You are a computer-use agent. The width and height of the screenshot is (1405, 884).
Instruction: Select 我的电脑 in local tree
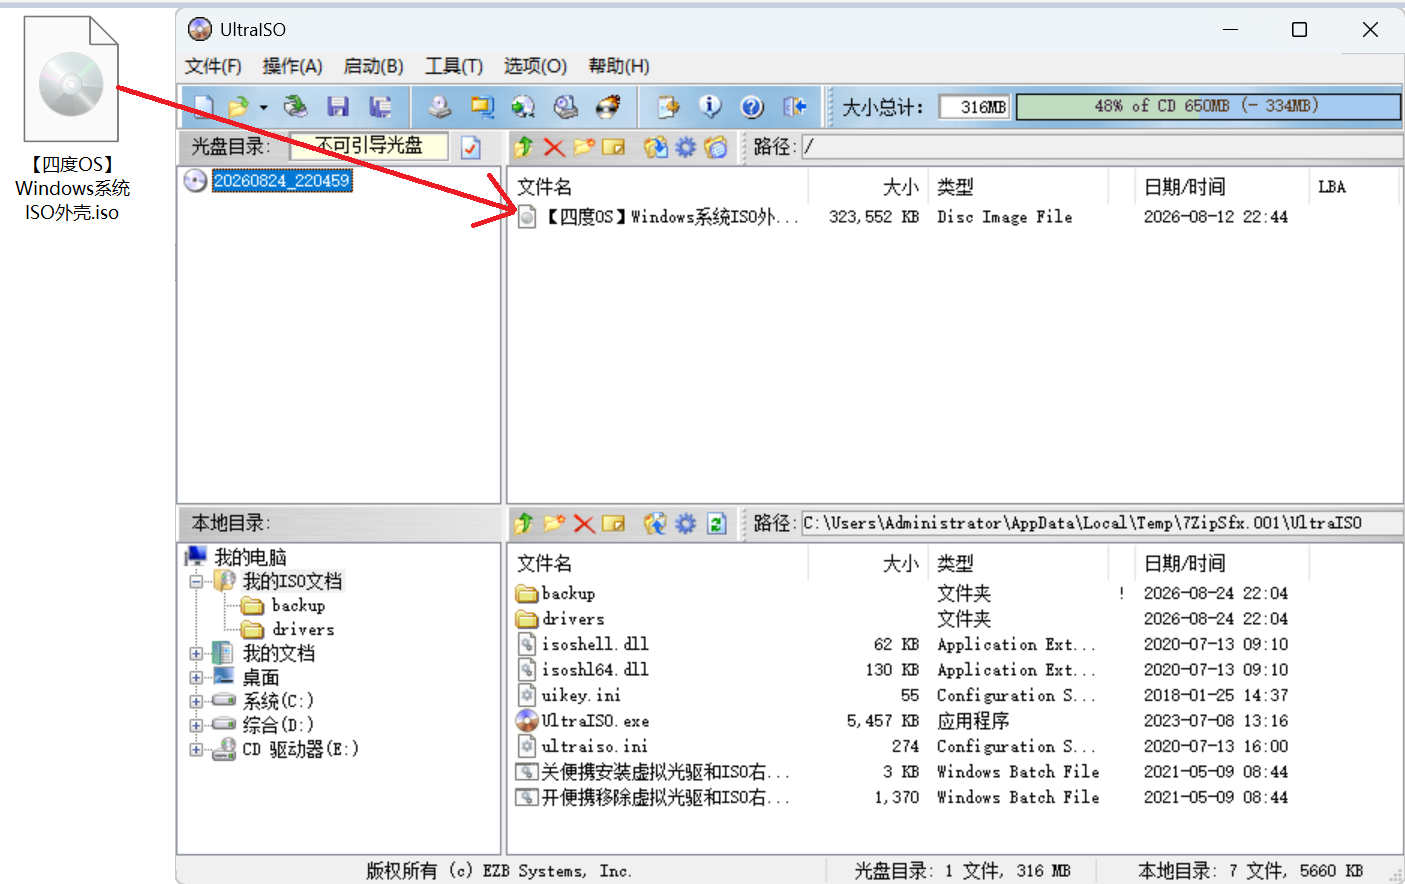click(250, 557)
